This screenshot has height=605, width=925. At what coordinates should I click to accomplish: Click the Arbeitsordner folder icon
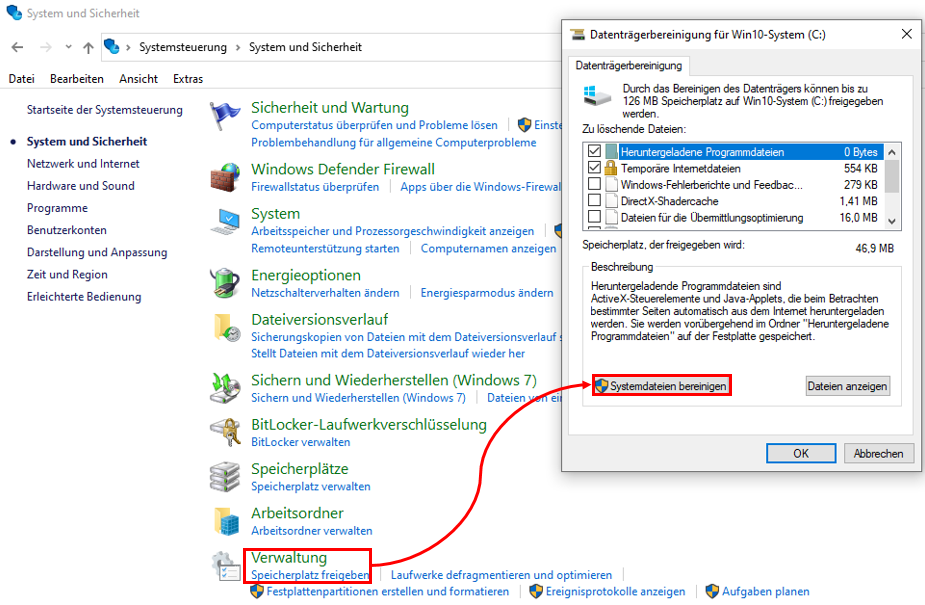pos(226,521)
